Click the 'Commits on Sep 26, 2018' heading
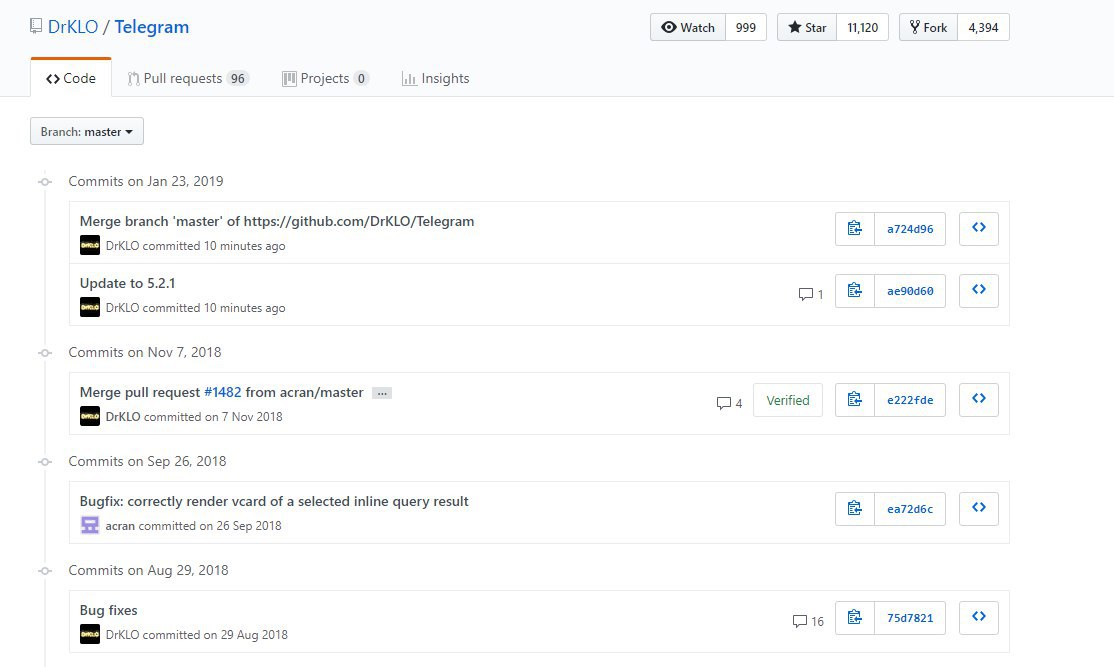The height and width of the screenshot is (667, 1114). click(x=147, y=461)
